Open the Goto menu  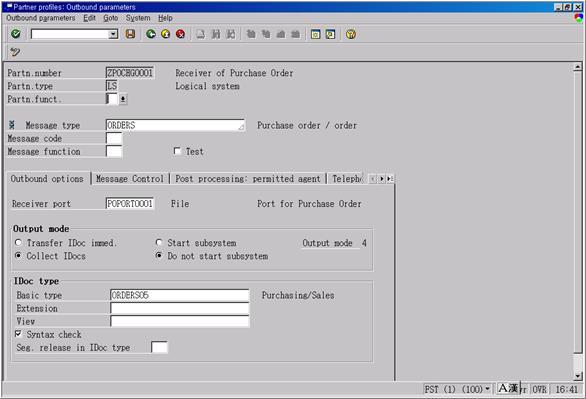point(111,18)
